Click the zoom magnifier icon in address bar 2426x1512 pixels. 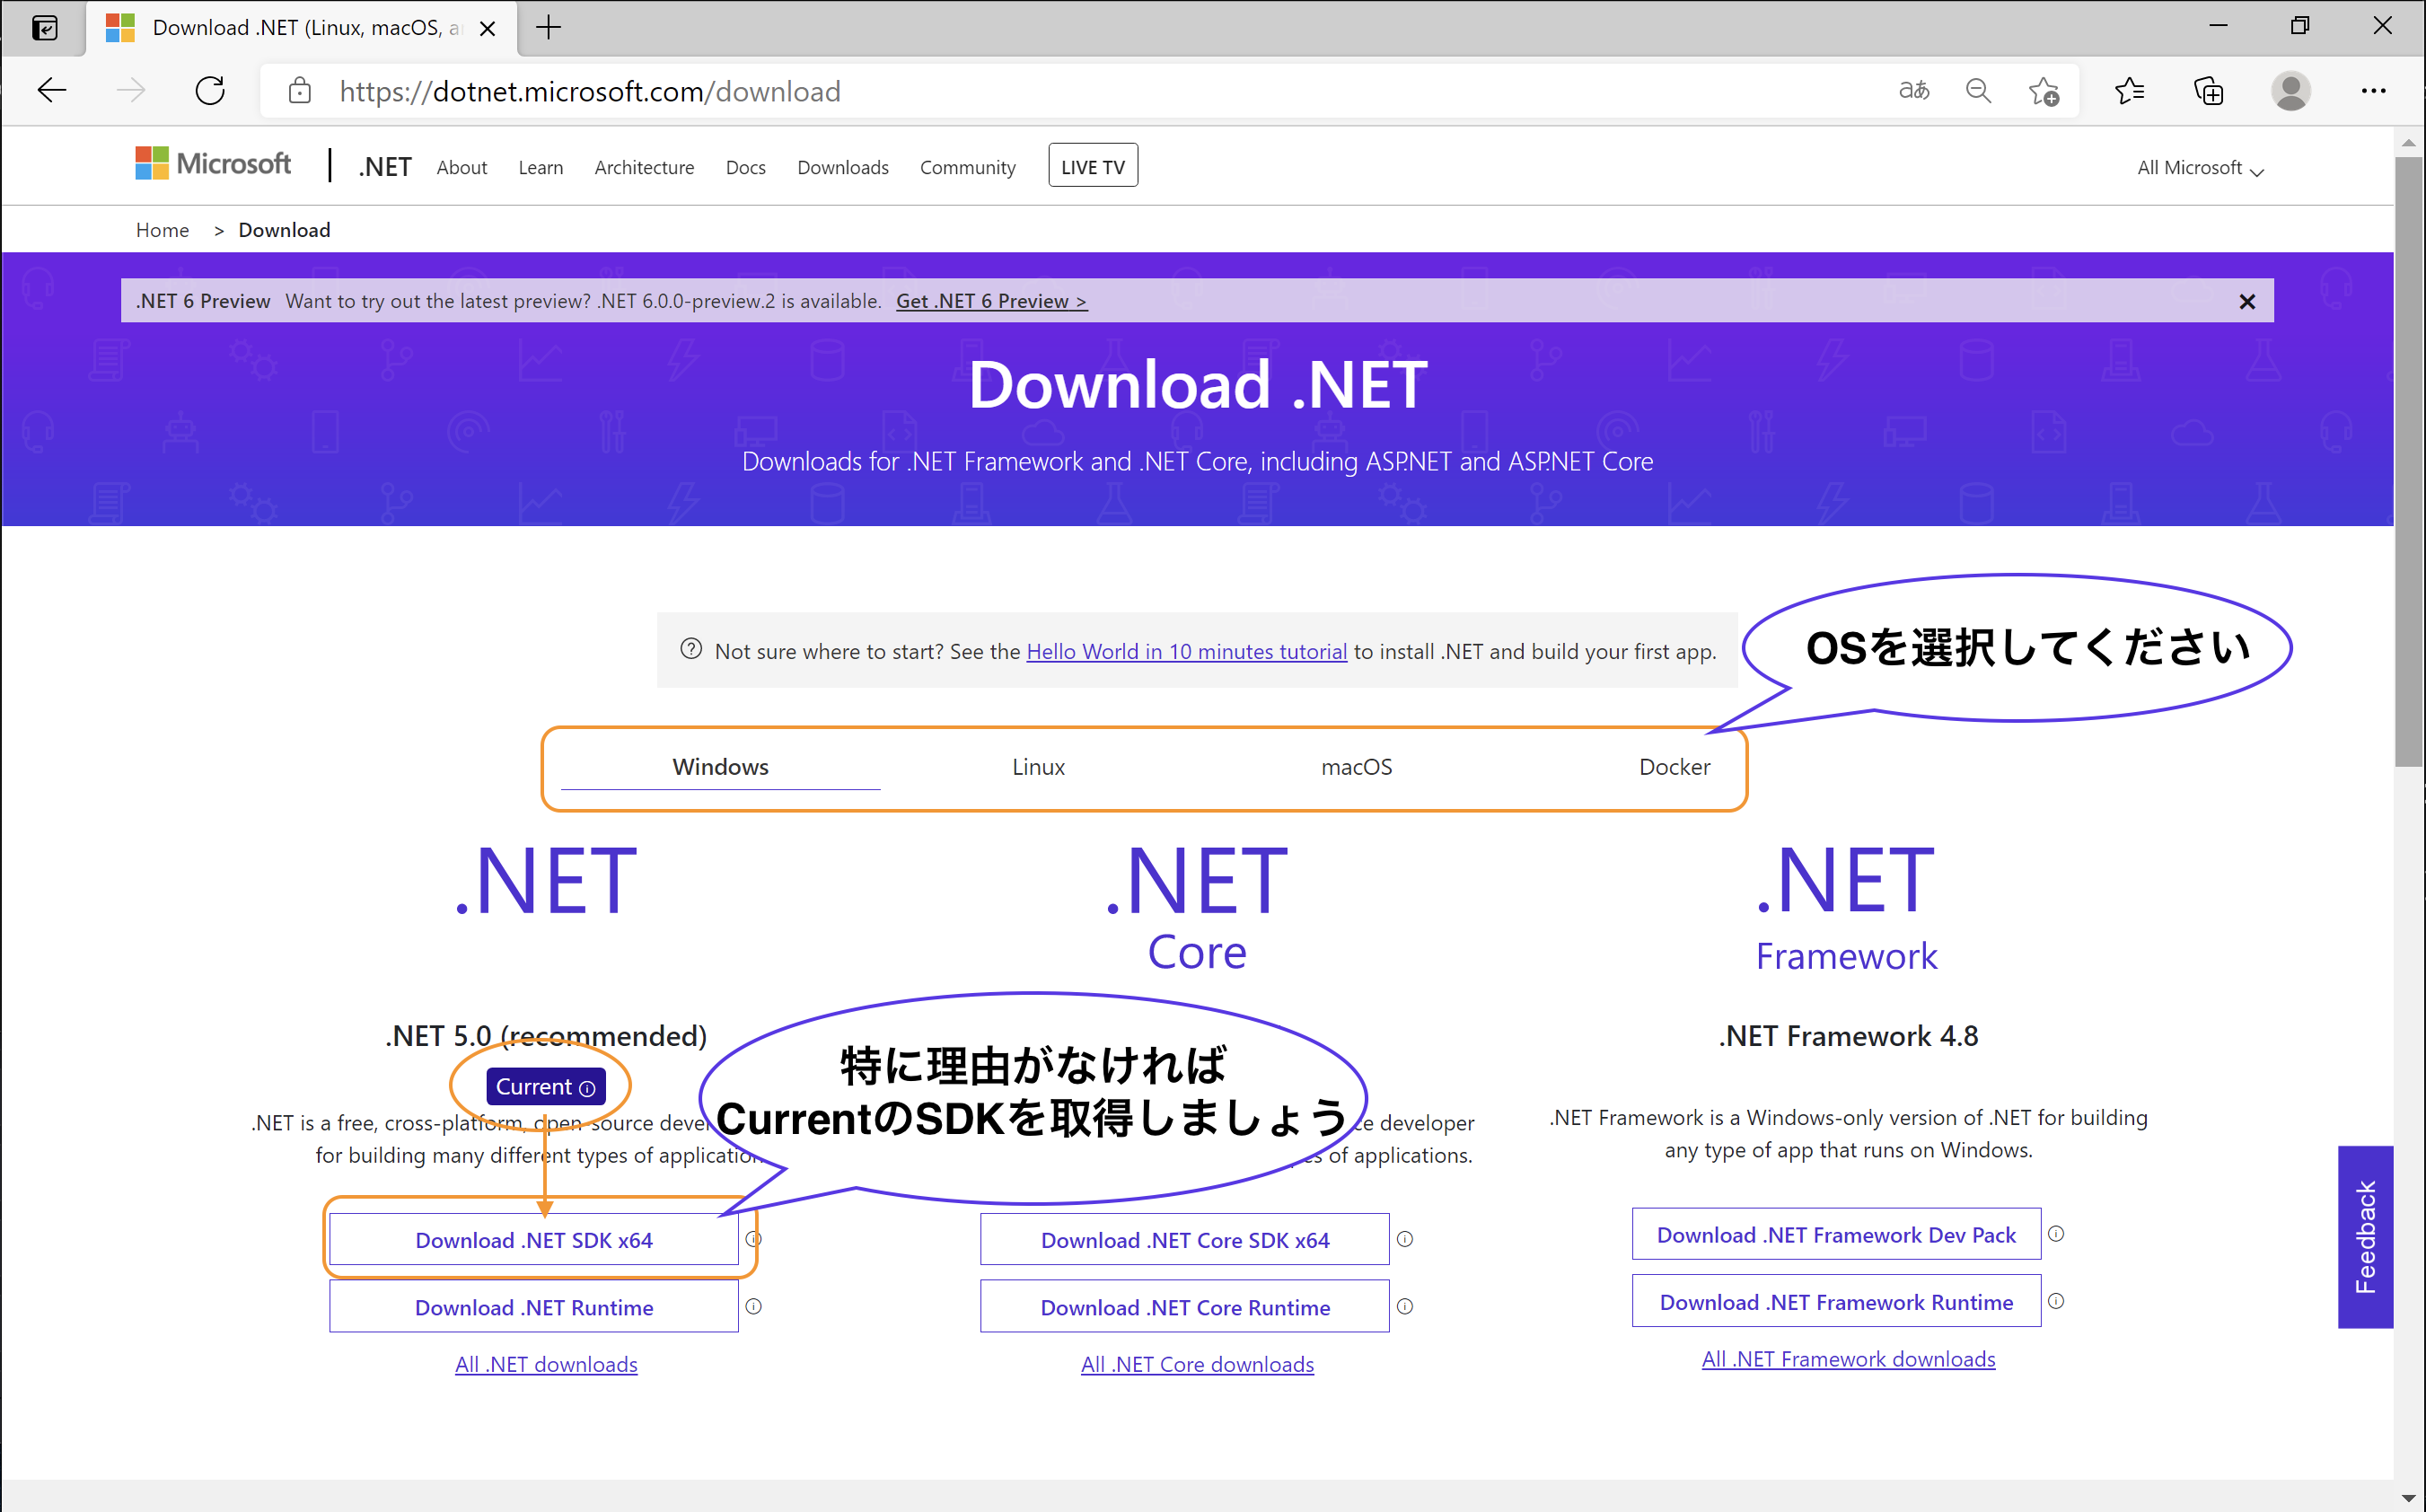[1978, 91]
